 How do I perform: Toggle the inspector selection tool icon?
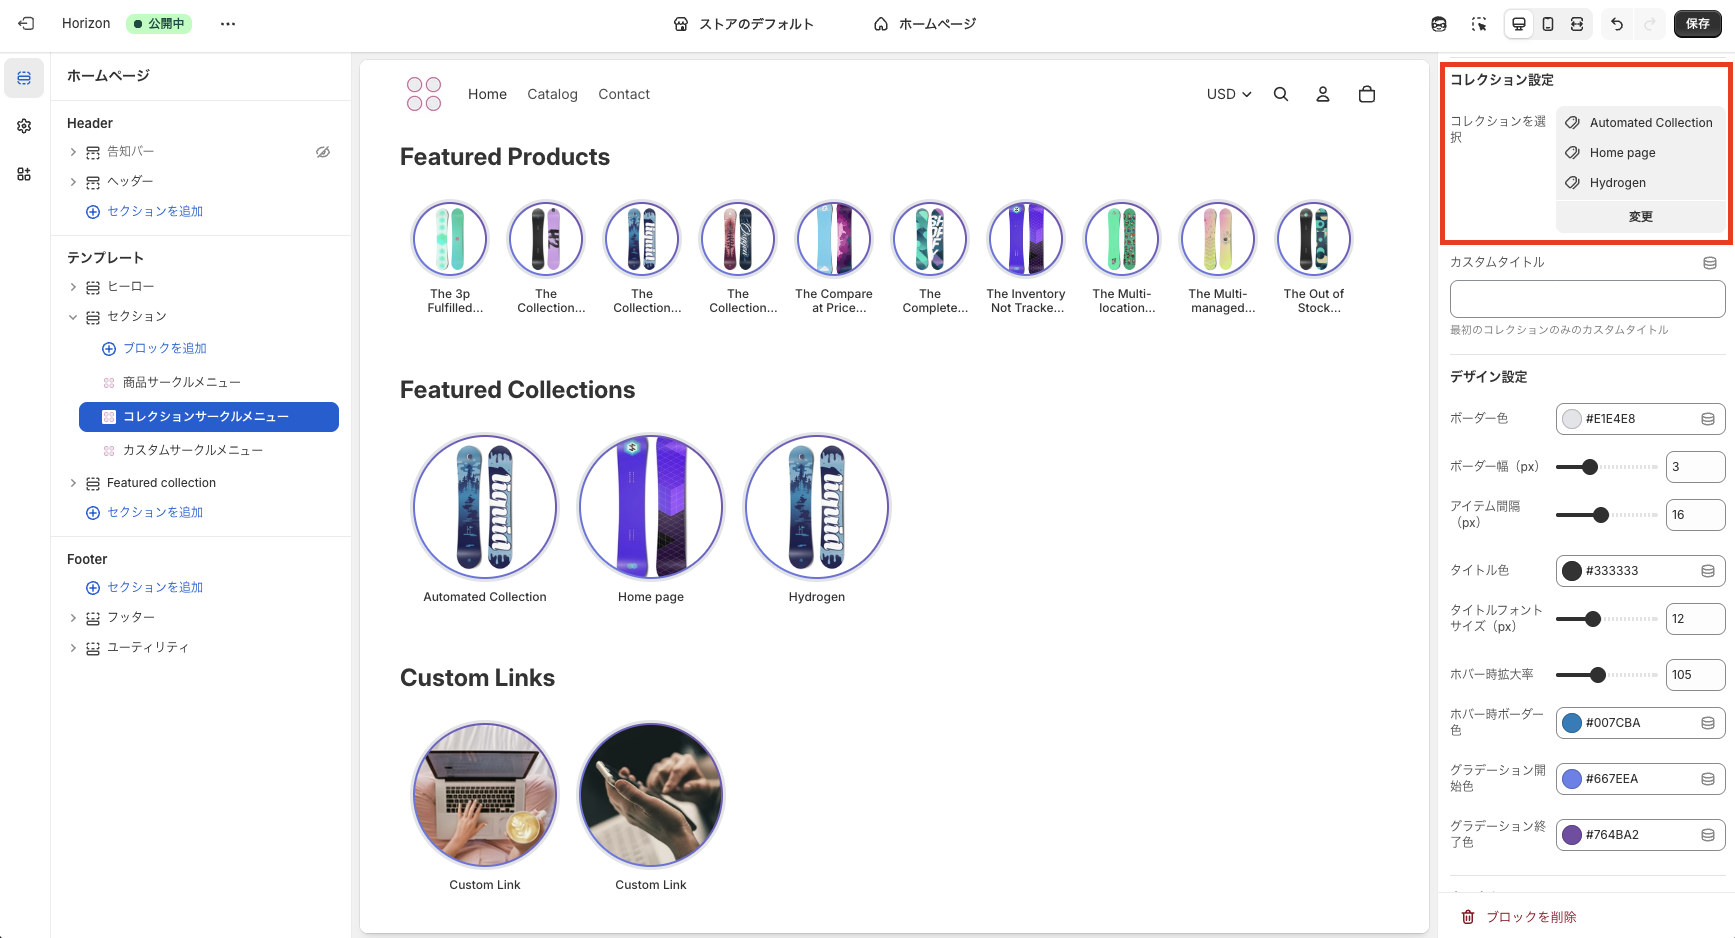click(1479, 24)
